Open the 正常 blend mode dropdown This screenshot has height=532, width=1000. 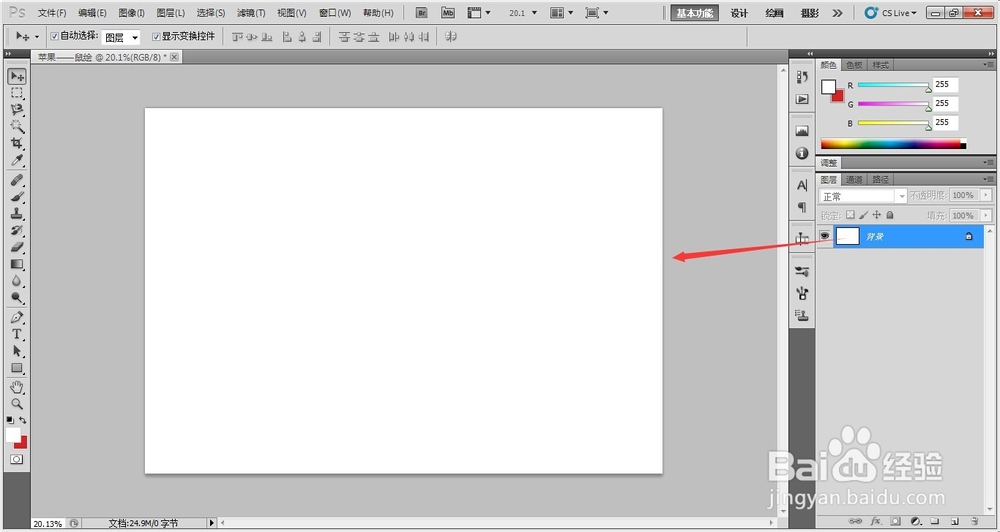(863, 196)
